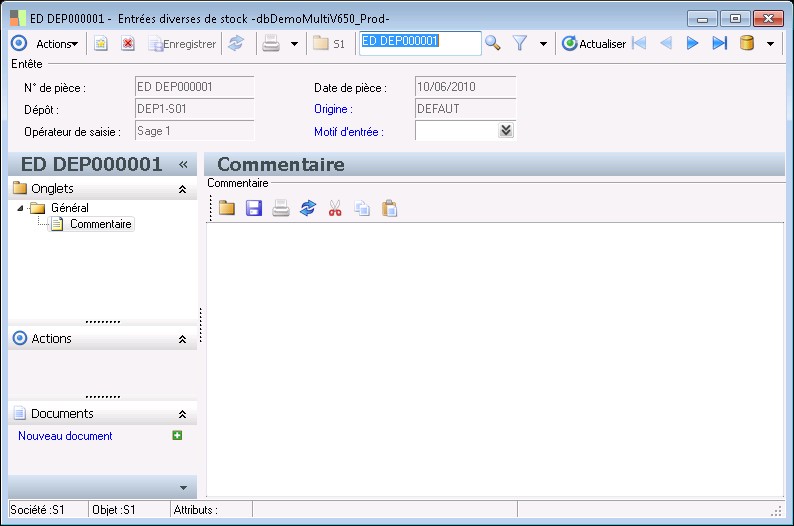Click the Actualiser button
The height and width of the screenshot is (526, 794).
click(594, 44)
